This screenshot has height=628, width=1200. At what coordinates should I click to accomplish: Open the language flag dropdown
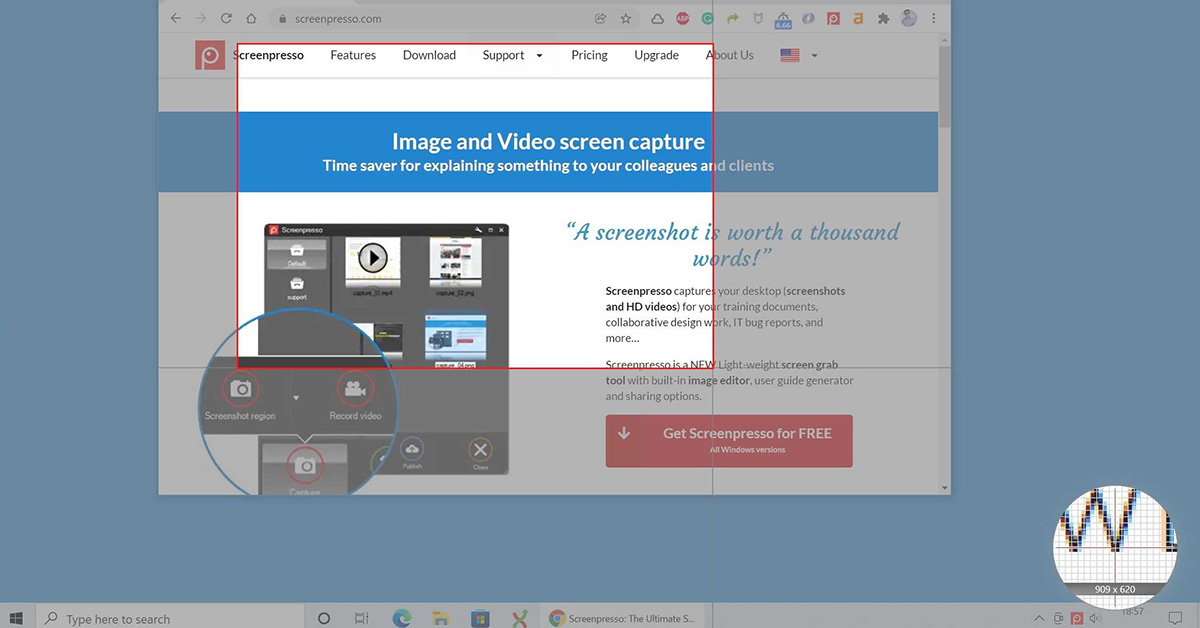(798, 55)
